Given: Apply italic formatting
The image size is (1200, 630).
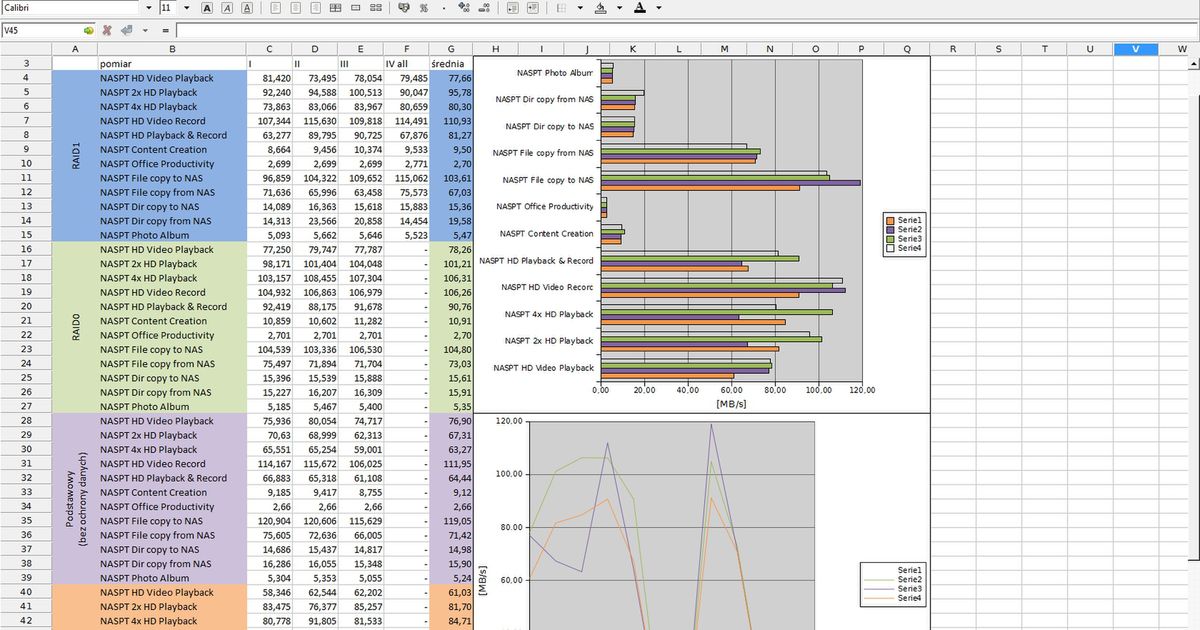Looking at the screenshot, I should 227,7.
